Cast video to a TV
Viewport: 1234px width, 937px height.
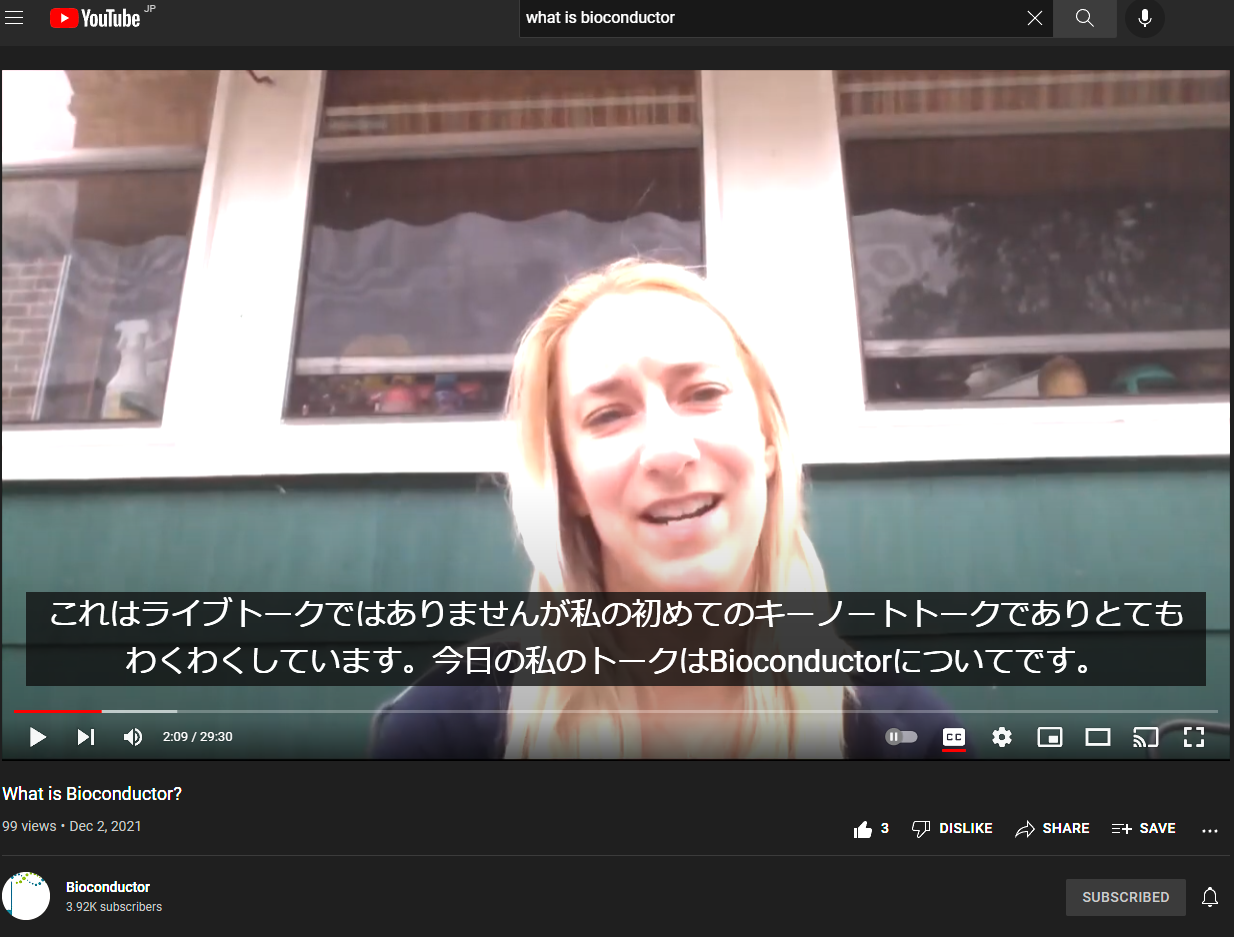[x=1145, y=737]
